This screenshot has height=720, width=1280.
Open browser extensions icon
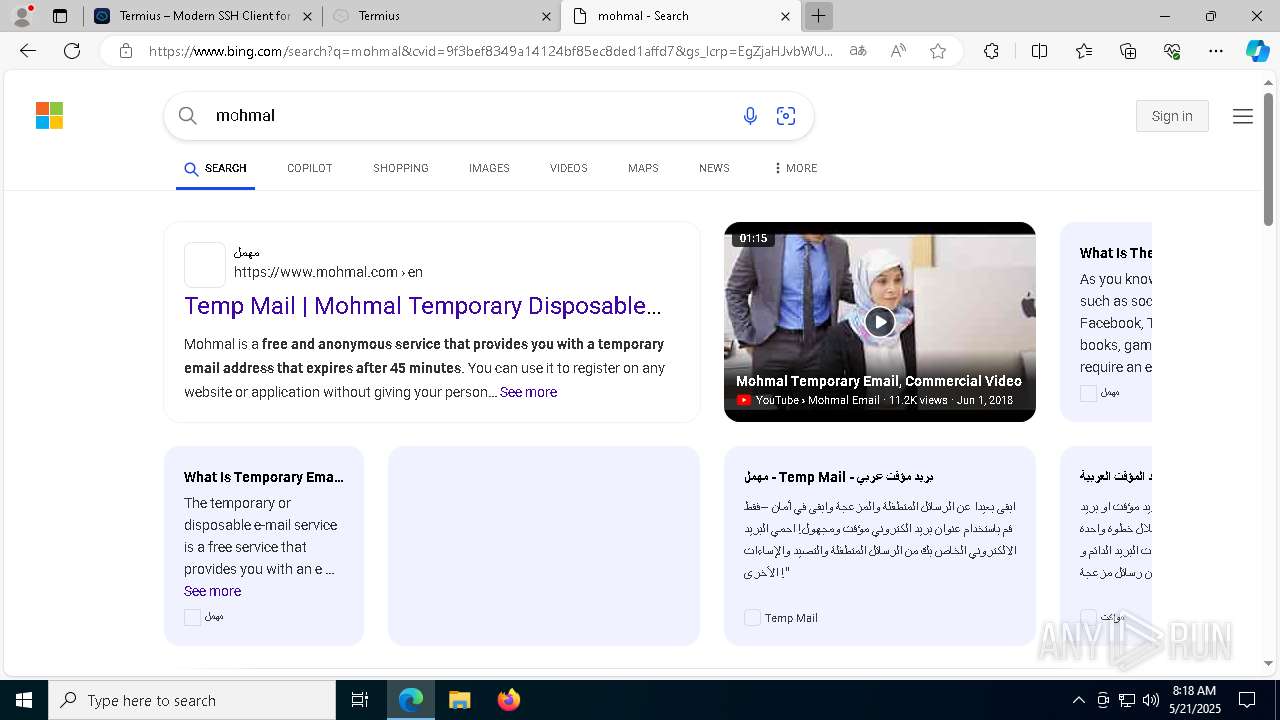[991, 51]
